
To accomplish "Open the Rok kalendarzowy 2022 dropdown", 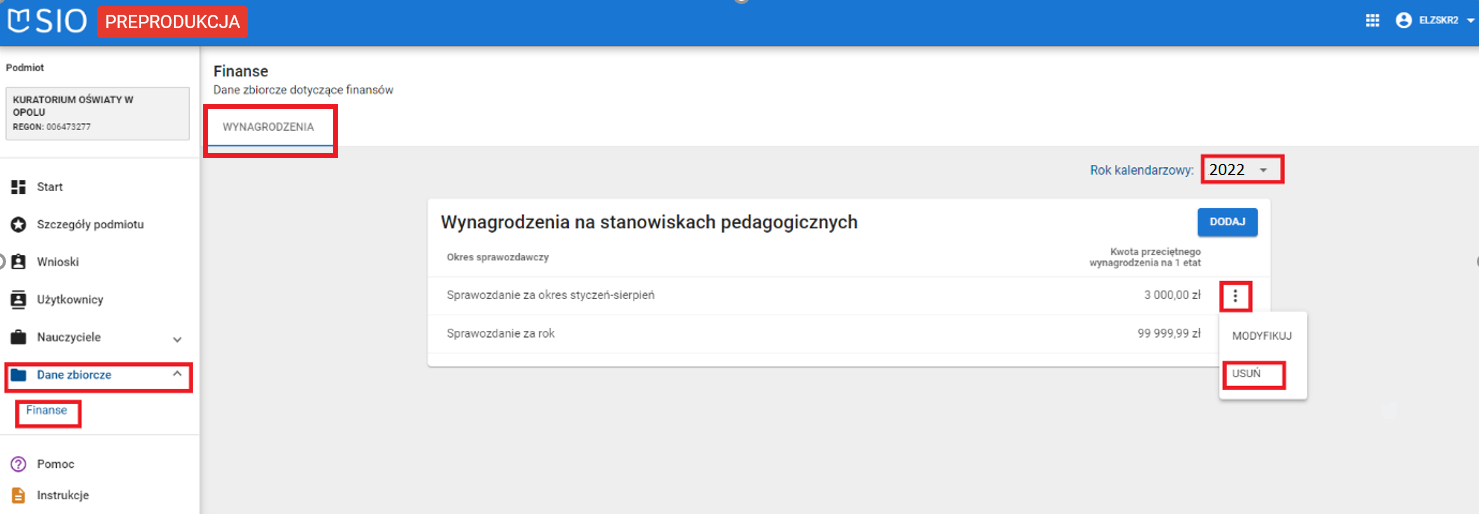I will coord(1241,170).
